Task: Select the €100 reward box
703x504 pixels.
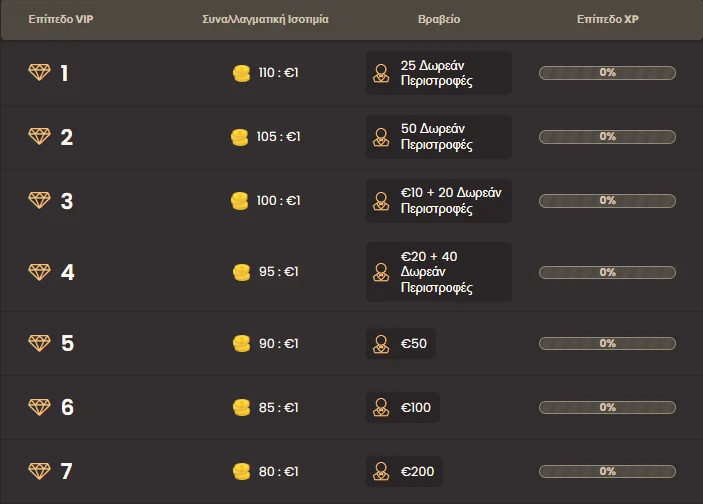Action: tap(403, 408)
